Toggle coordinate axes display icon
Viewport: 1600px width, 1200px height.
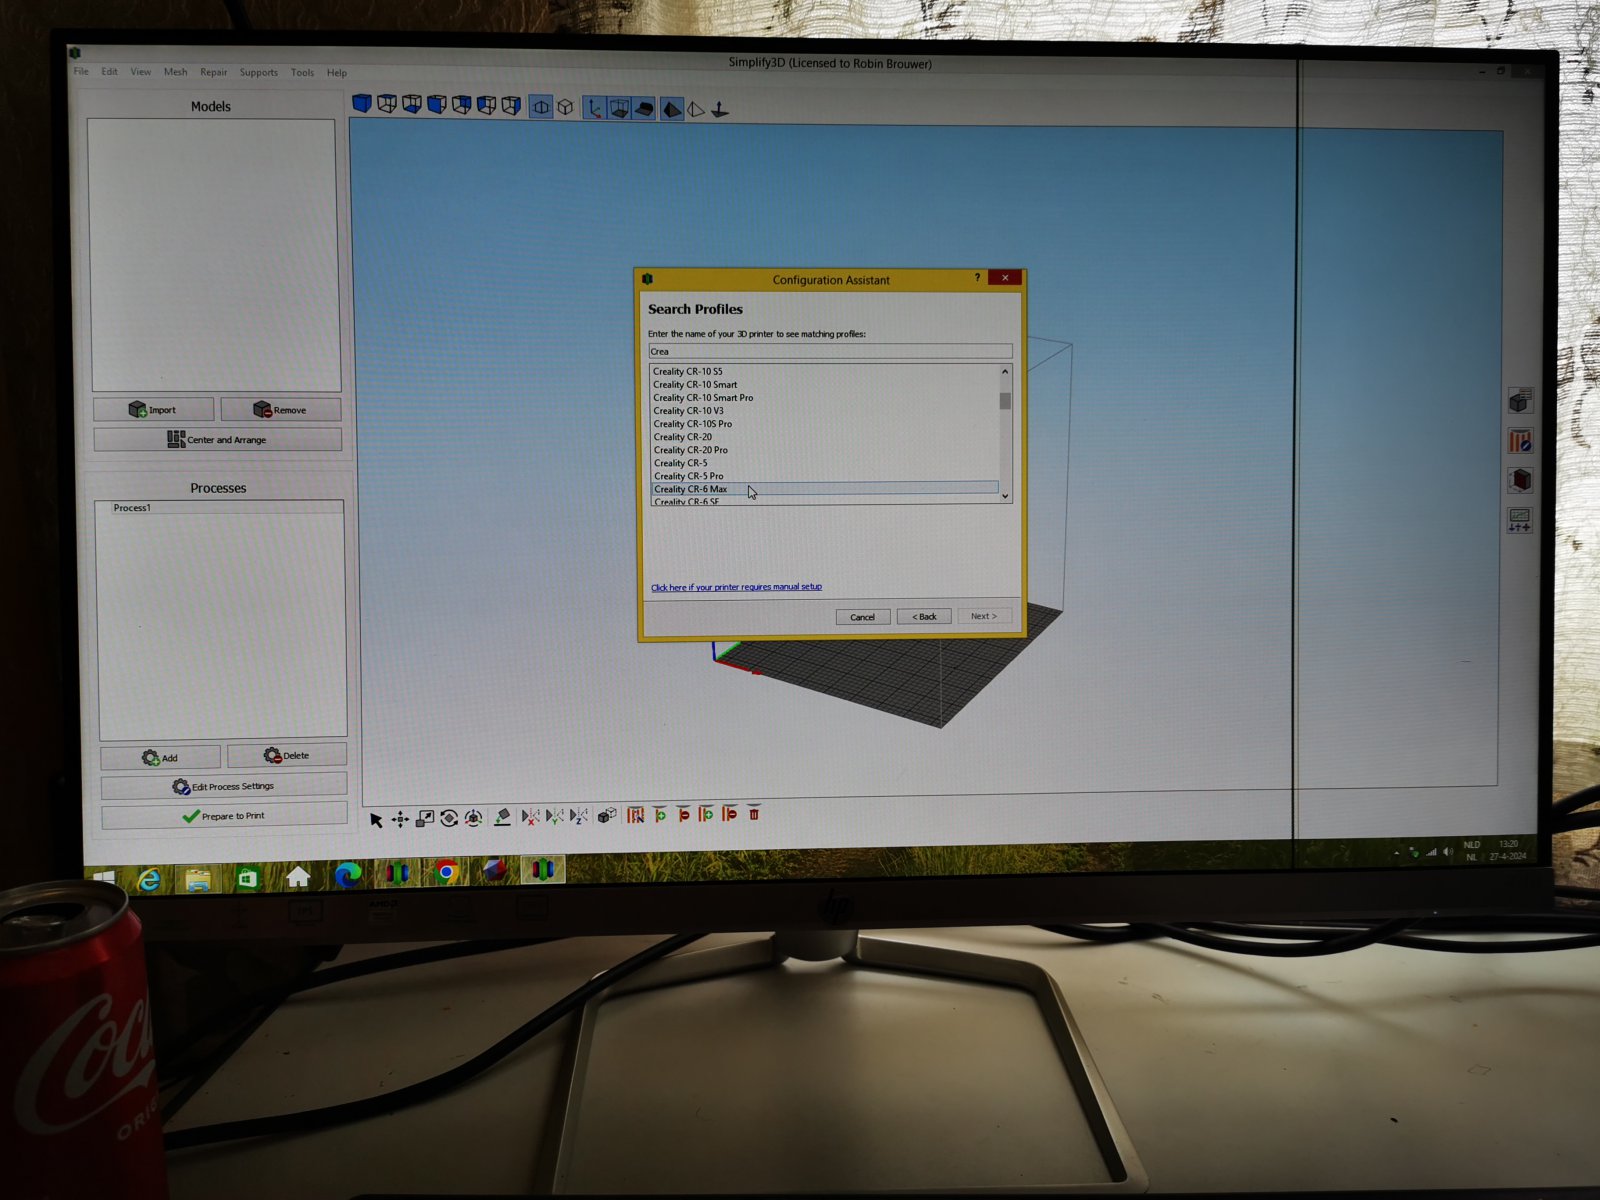(x=595, y=108)
